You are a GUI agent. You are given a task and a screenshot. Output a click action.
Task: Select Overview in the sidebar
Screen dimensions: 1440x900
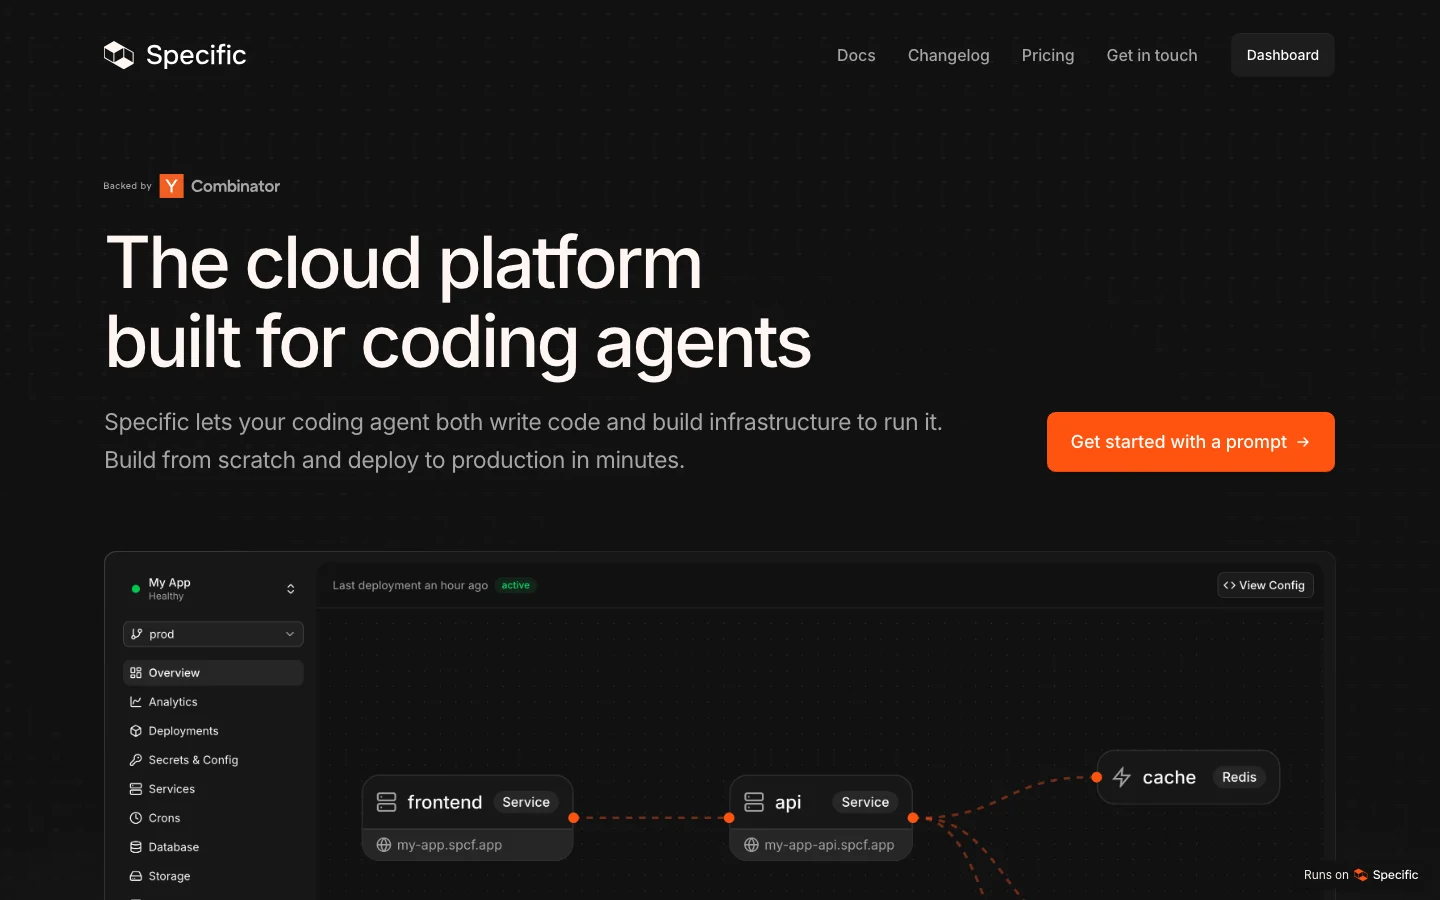pyautogui.click(x=213, y=673)
